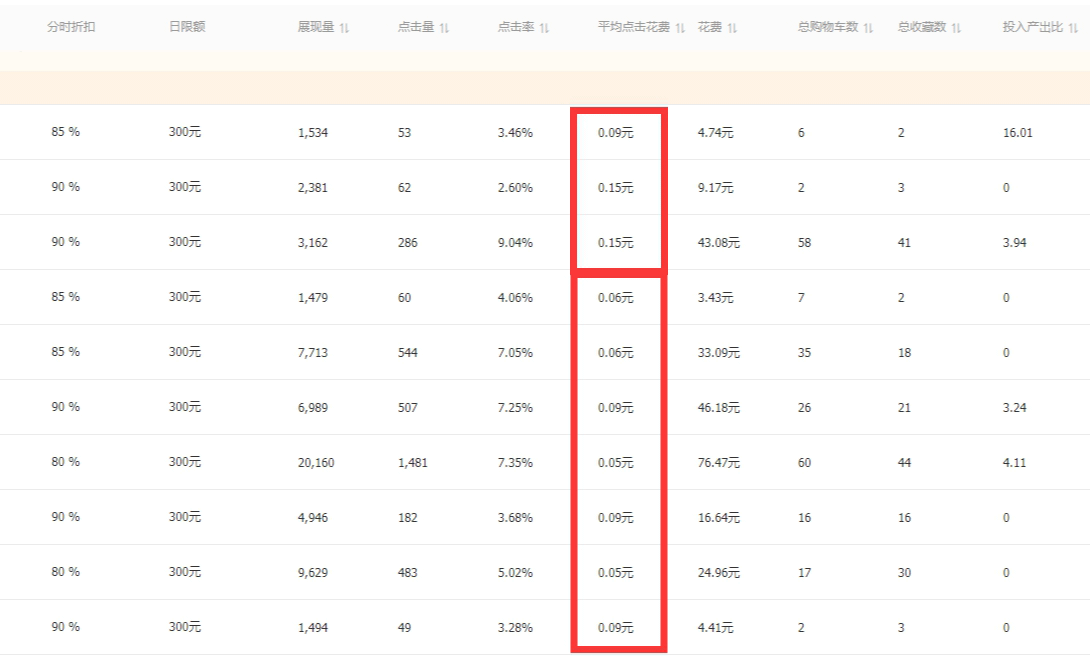The image size is (1090, 670).
Task: Select the 7,713 impressions cell
Action: point(313,353)
